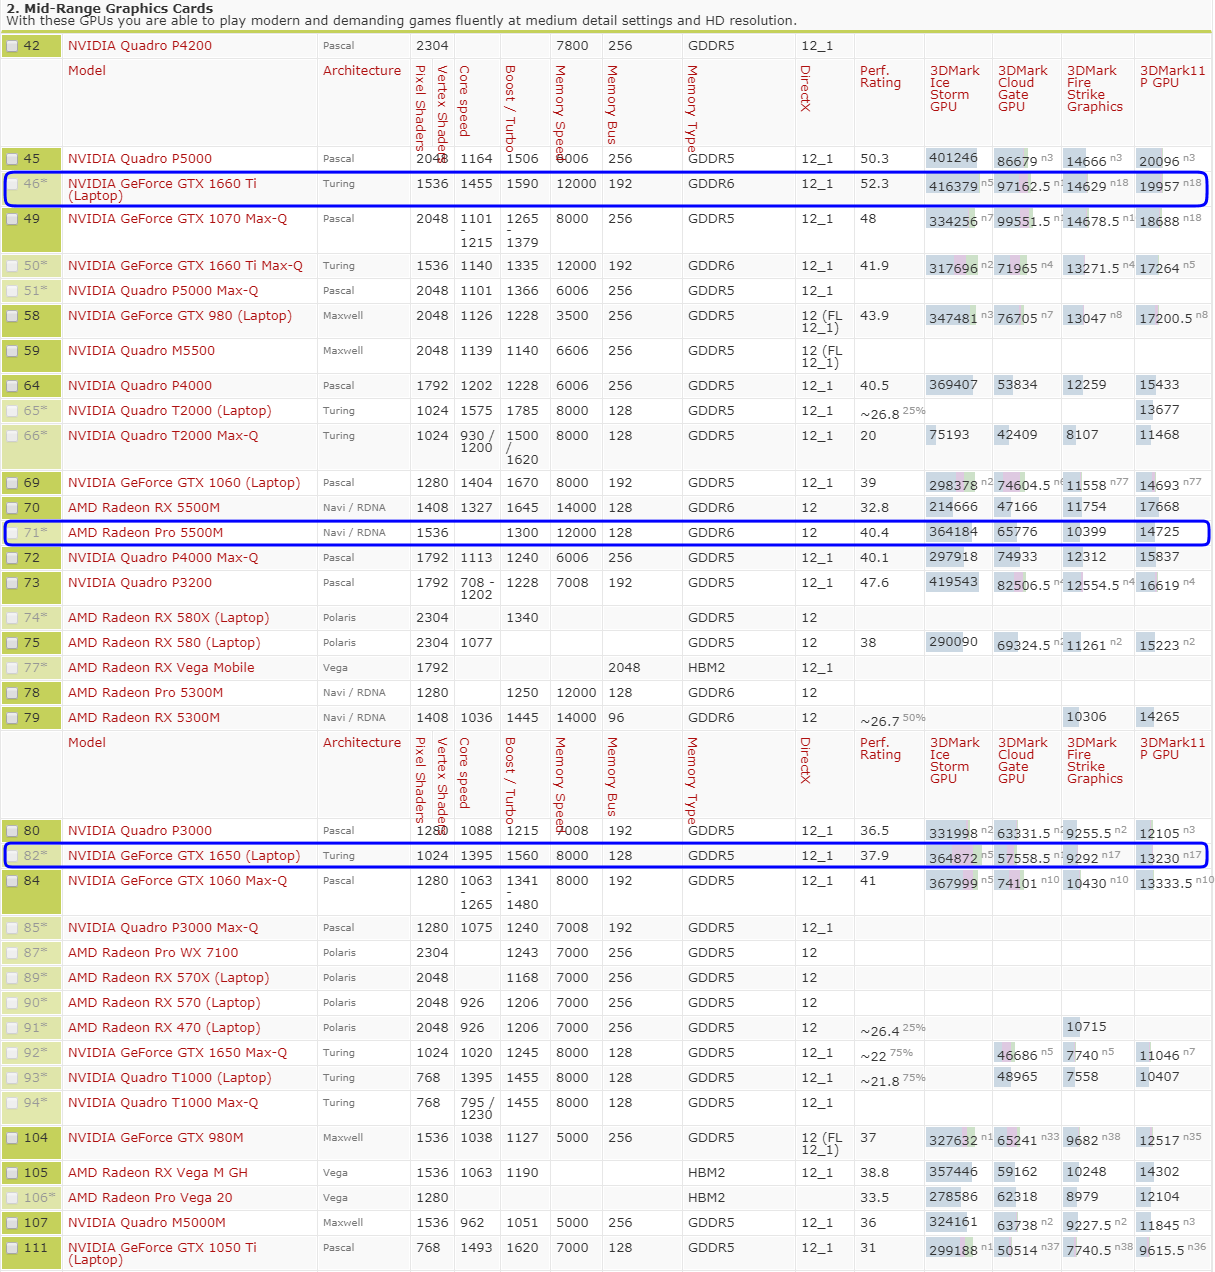
Task: Click NVIDIA Quadro M5000M link
Action: coord(147,1223)
